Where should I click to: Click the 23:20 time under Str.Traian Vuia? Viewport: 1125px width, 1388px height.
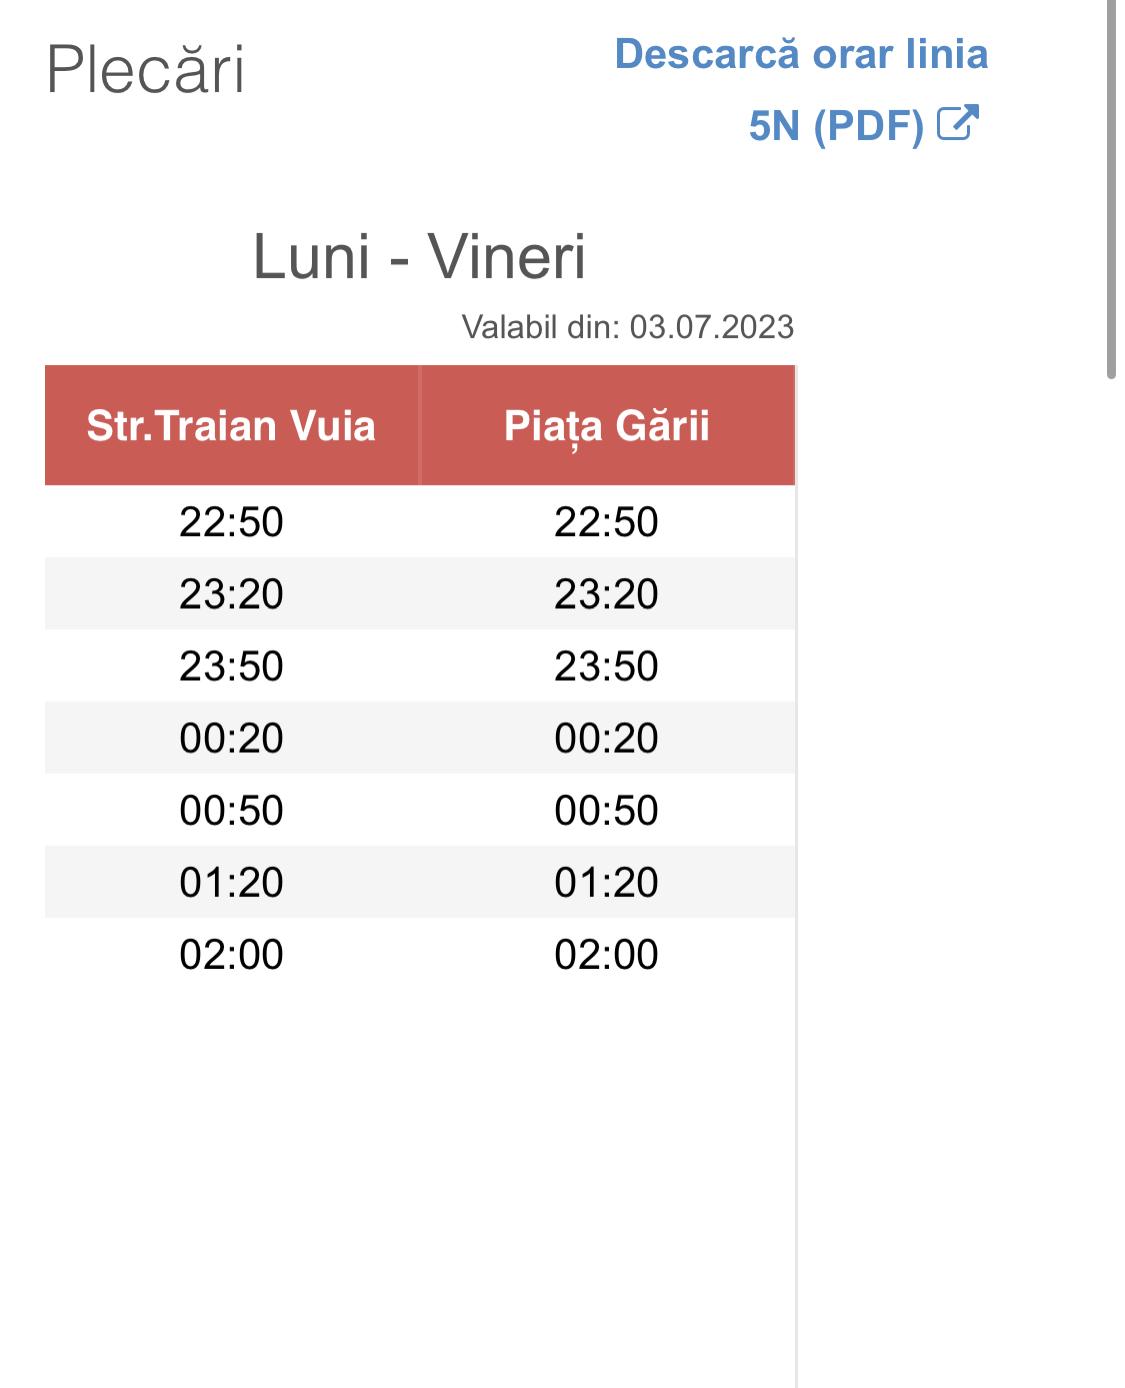point(231,594)
